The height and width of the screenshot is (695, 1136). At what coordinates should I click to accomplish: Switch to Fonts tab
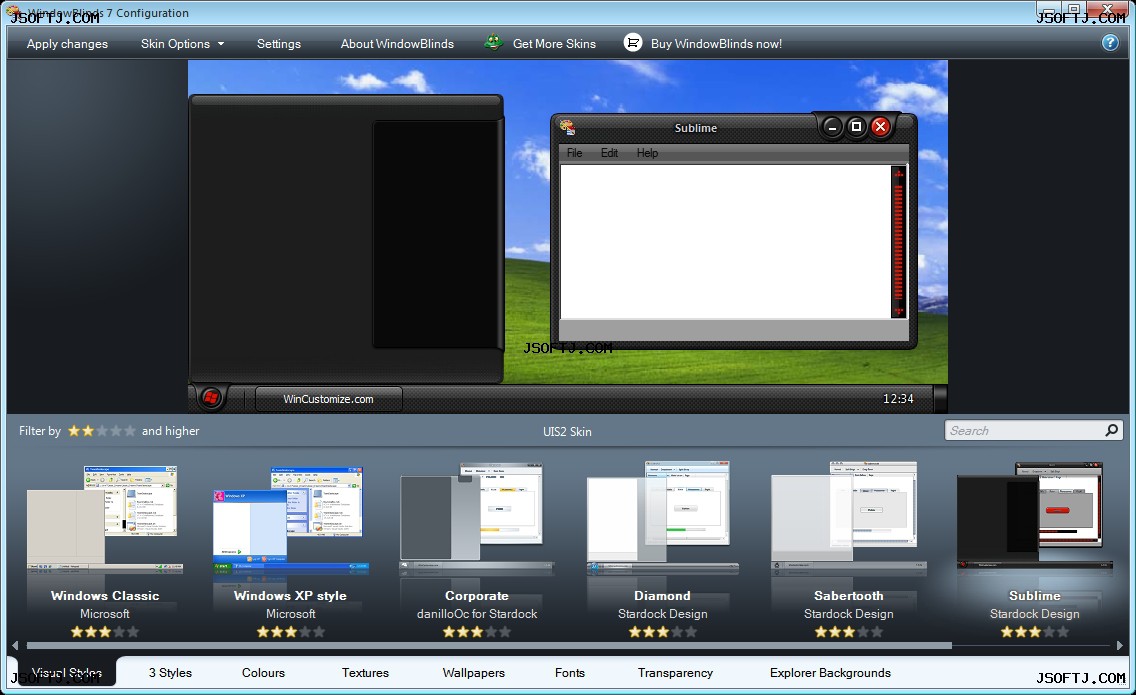569,673
